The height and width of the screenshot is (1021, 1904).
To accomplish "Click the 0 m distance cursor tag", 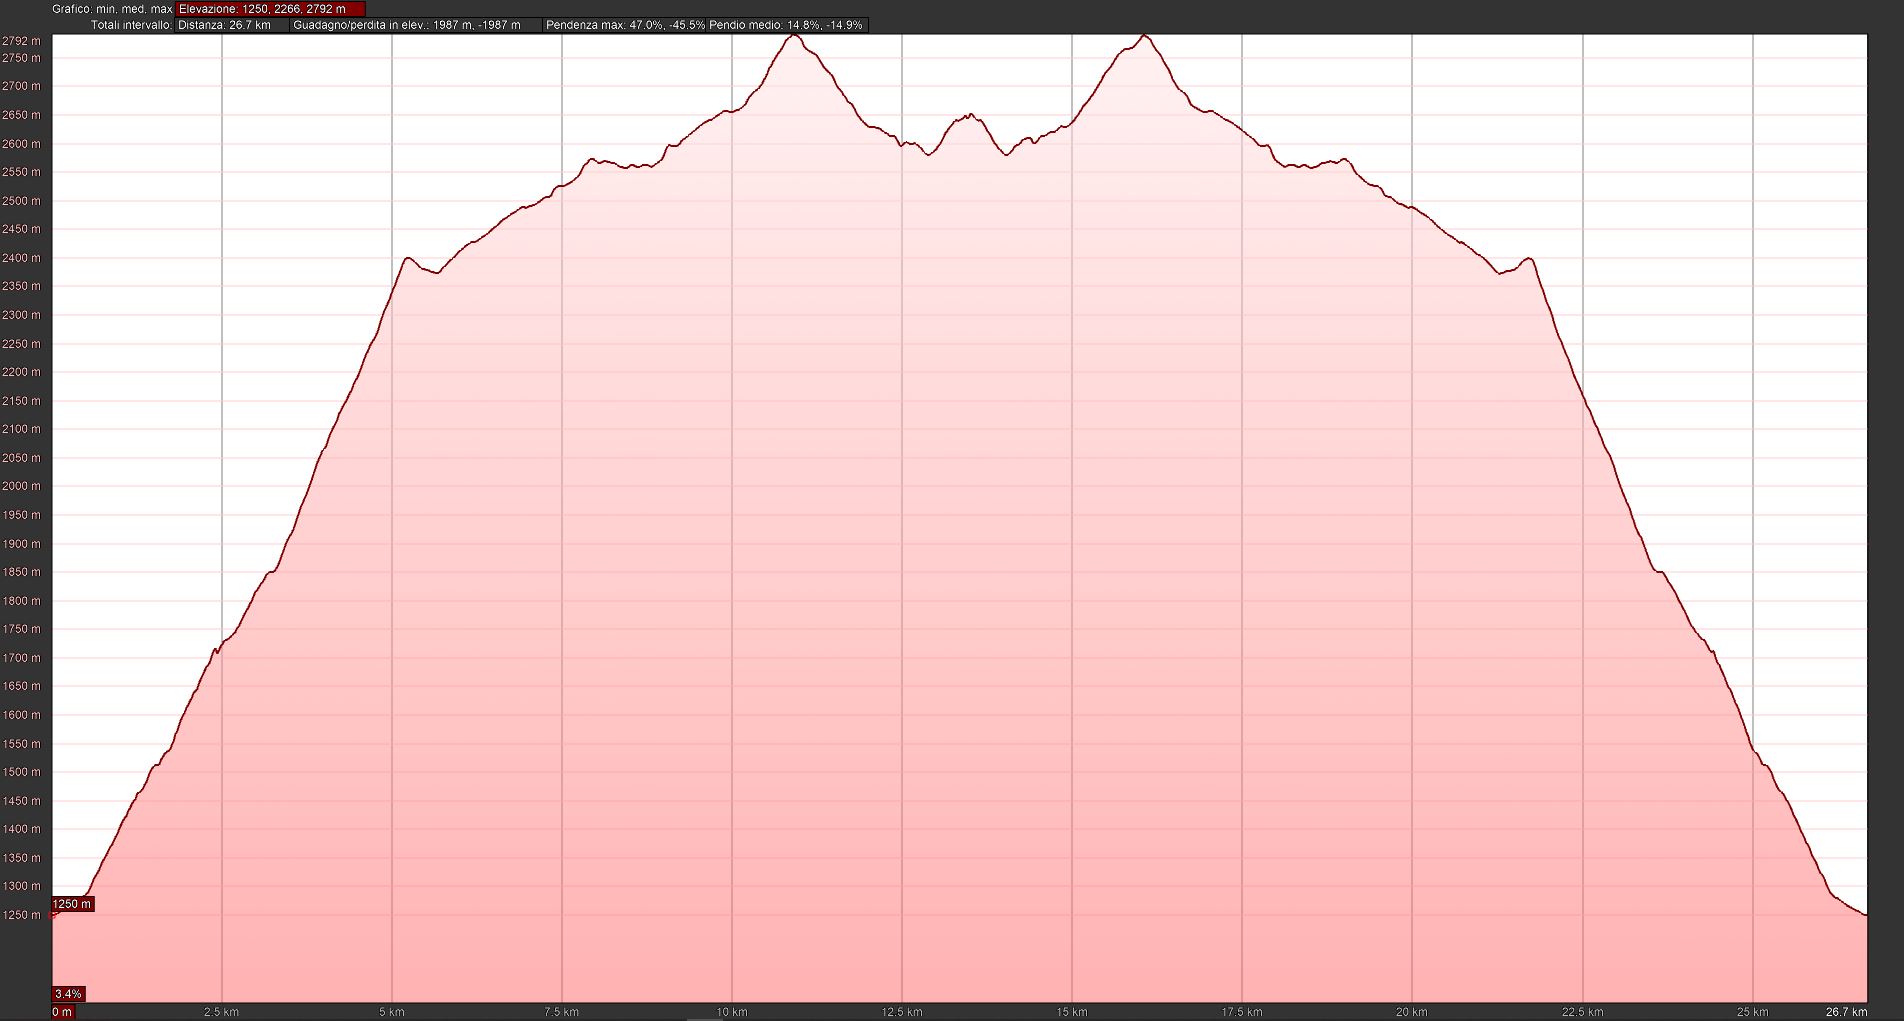I will [63, 1012].
